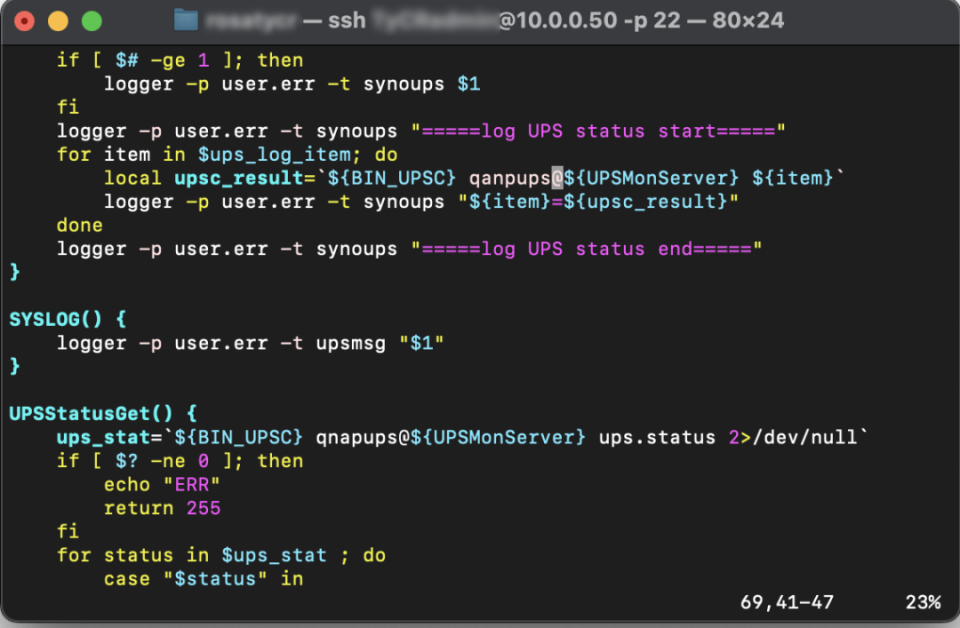Click 'logger -p user.err -t synoups $1' line
The height and width of the screenshot is (628, 960).
coord(292,84)
